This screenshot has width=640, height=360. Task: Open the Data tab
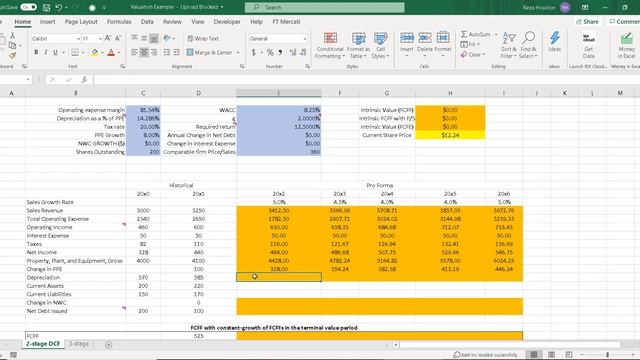147,22
